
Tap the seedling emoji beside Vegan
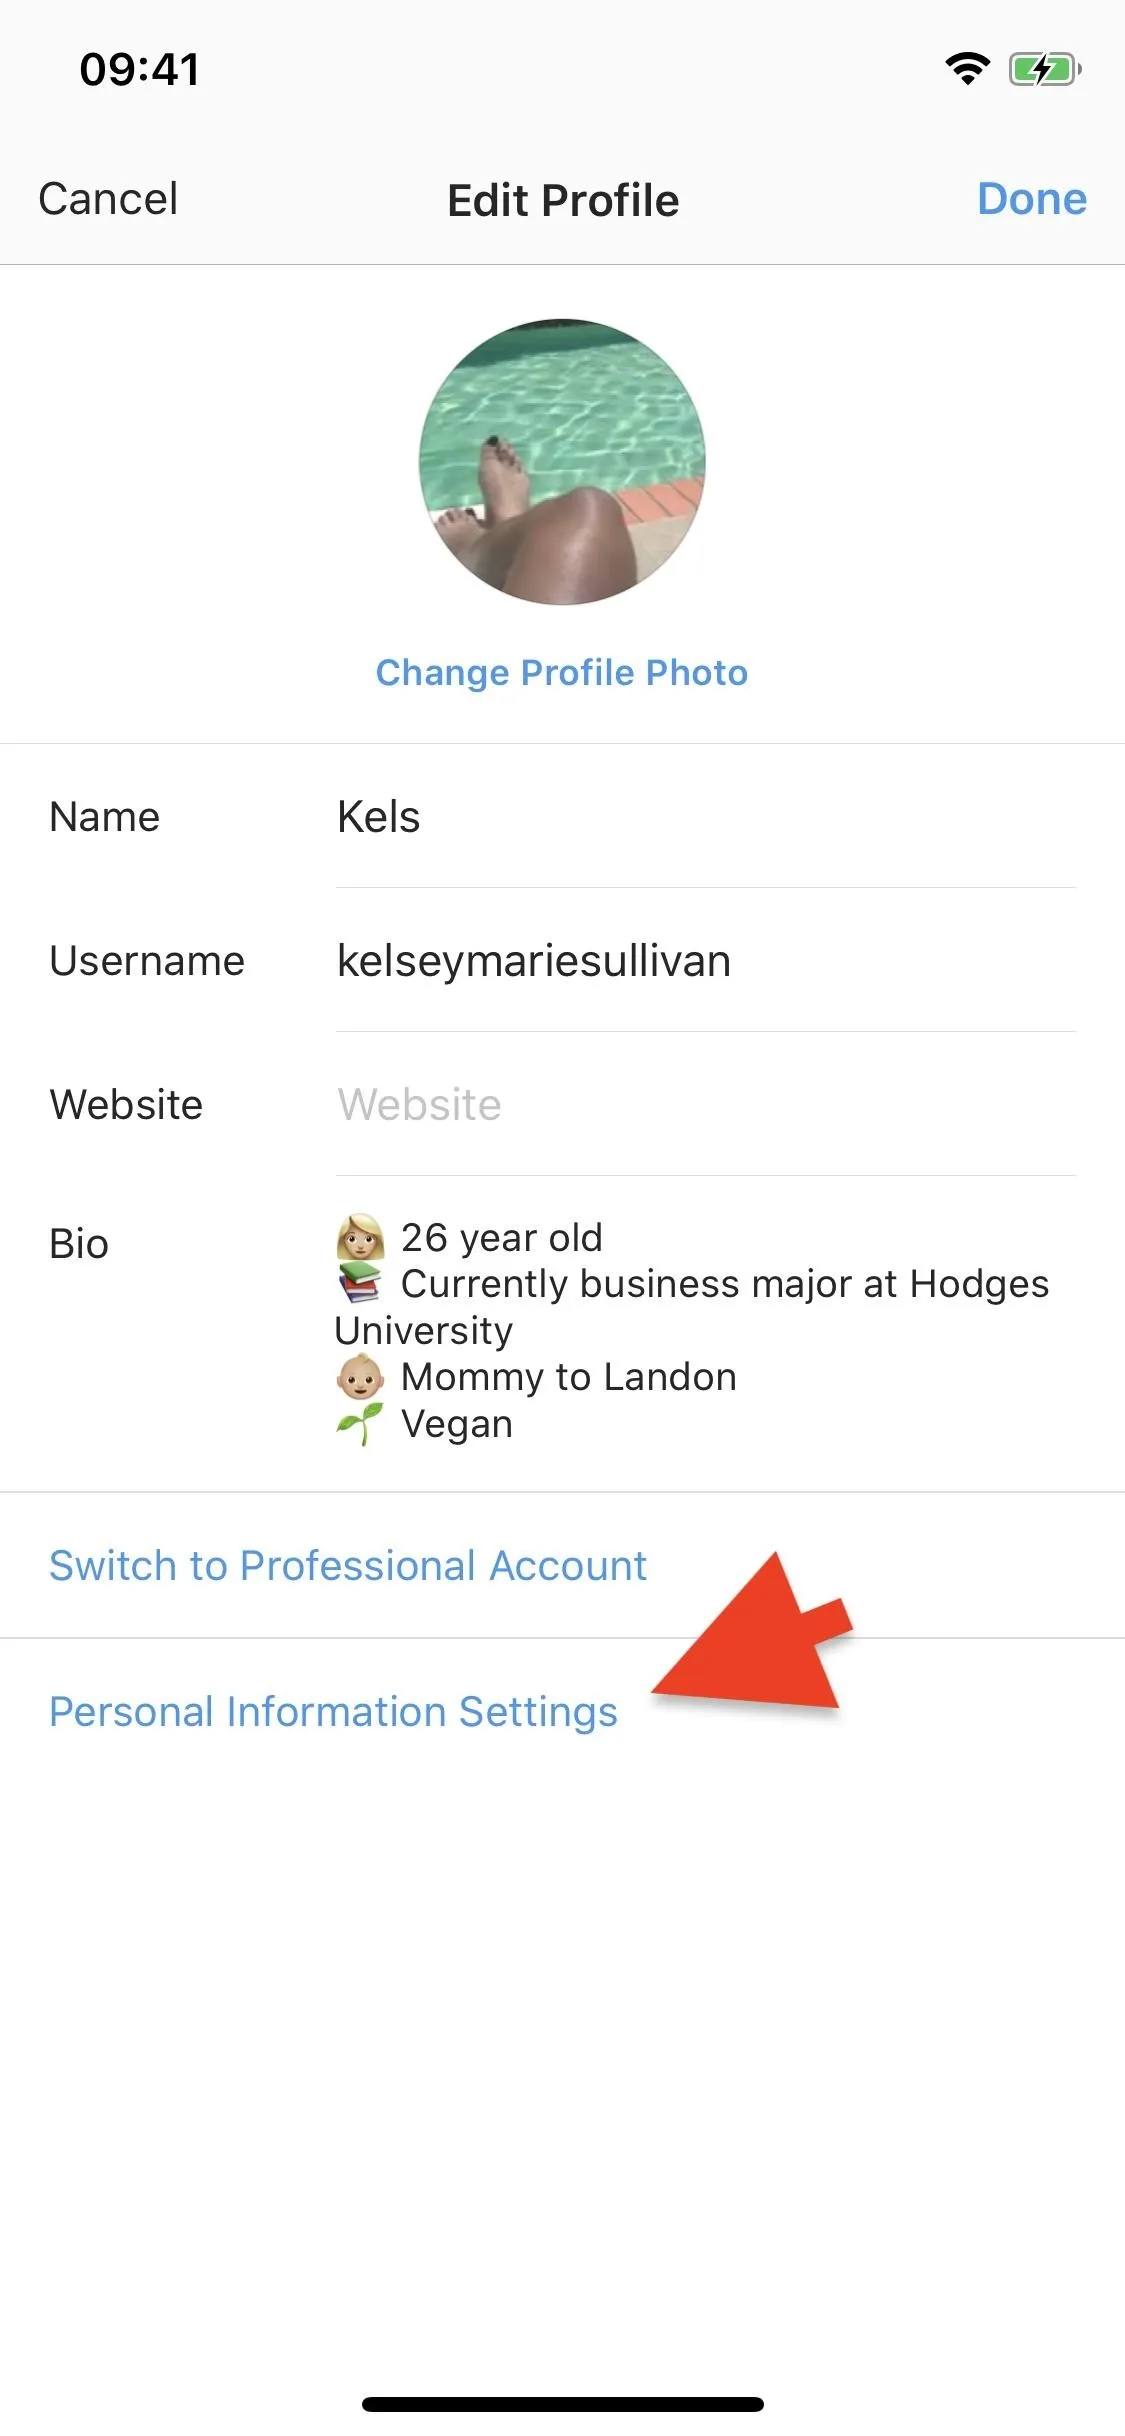tap(360, 1423)
